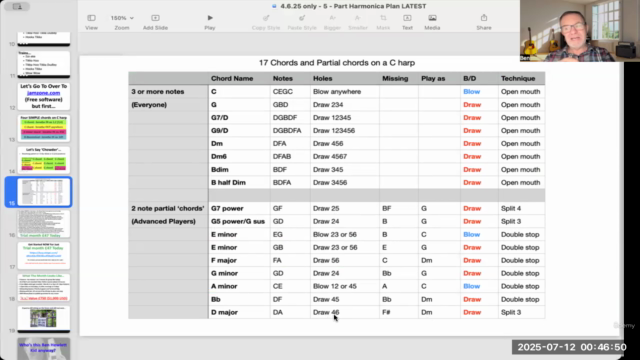This screenshot has width=640, height=360.
Task: Open the View sidebar options
Action: tap(91, 22)
